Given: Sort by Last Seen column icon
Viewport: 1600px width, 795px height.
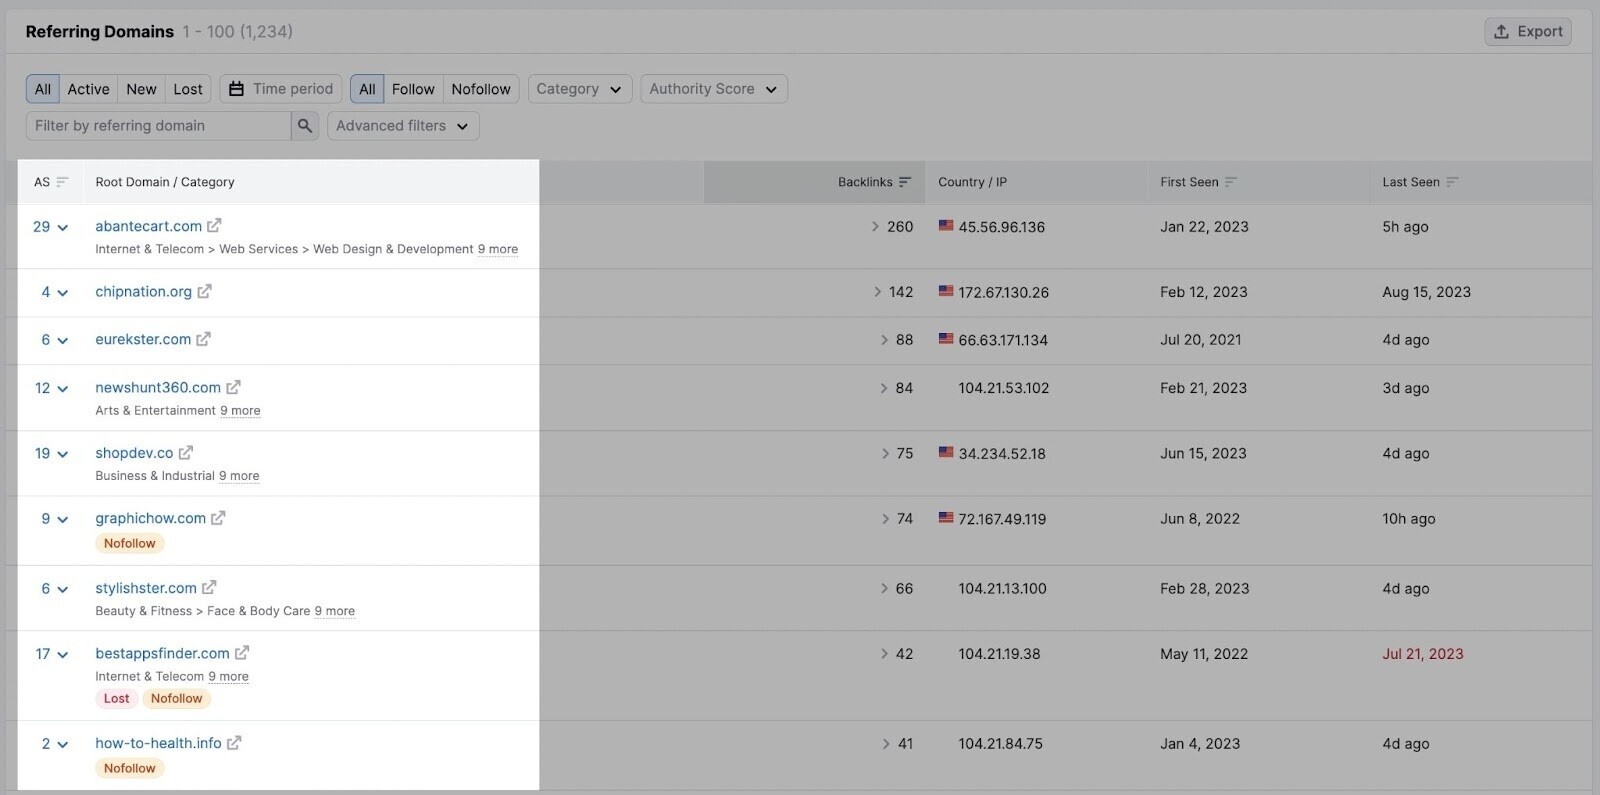Looking at the screenshot, I should click(x=1452, y=182).
